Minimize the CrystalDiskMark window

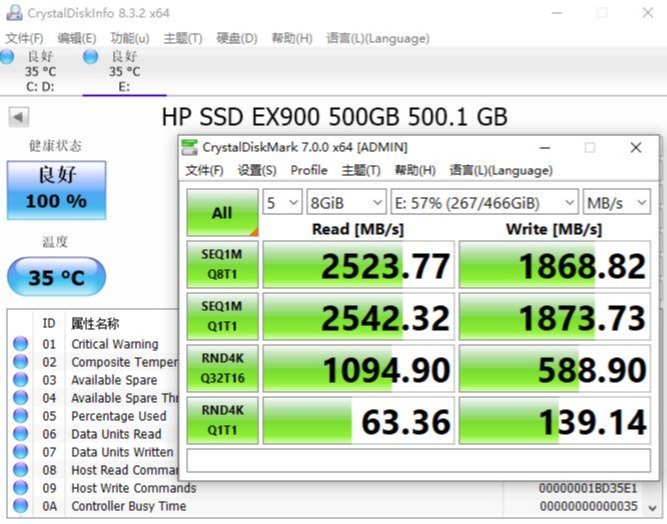click(x=545, y=148)
